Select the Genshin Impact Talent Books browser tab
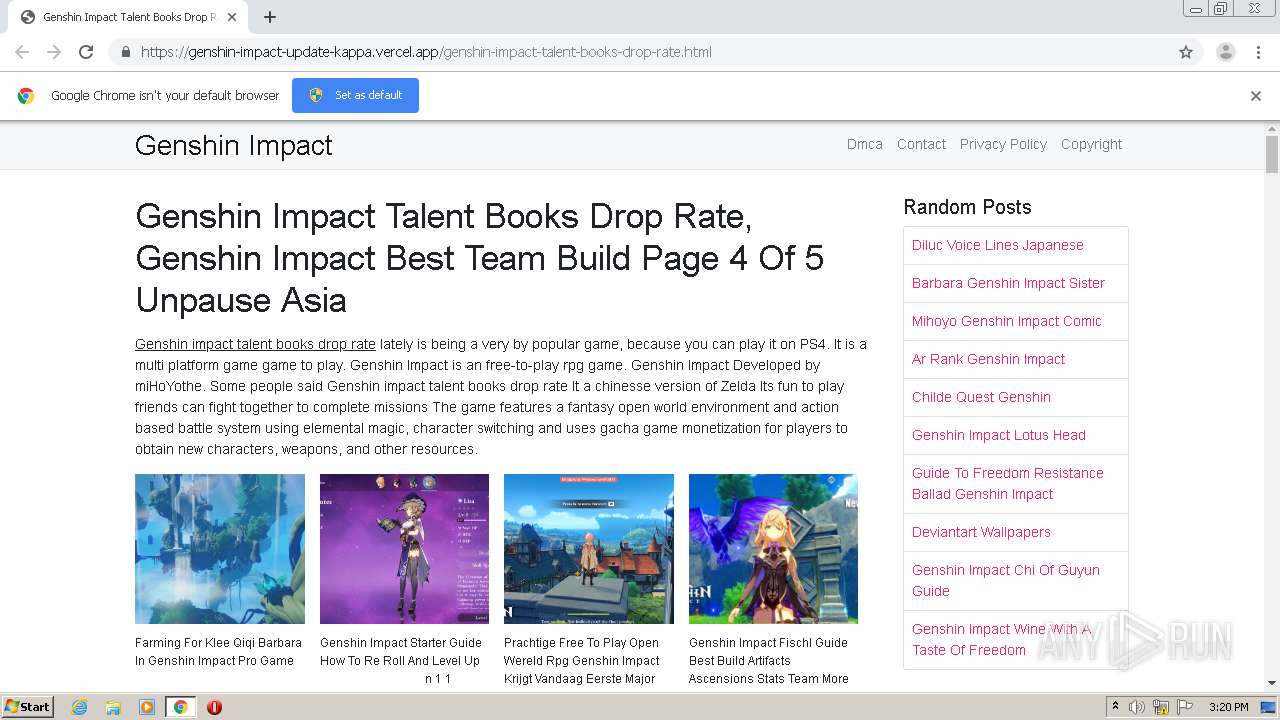This screenshot has height=720, width=1280. tap(127, 17)
